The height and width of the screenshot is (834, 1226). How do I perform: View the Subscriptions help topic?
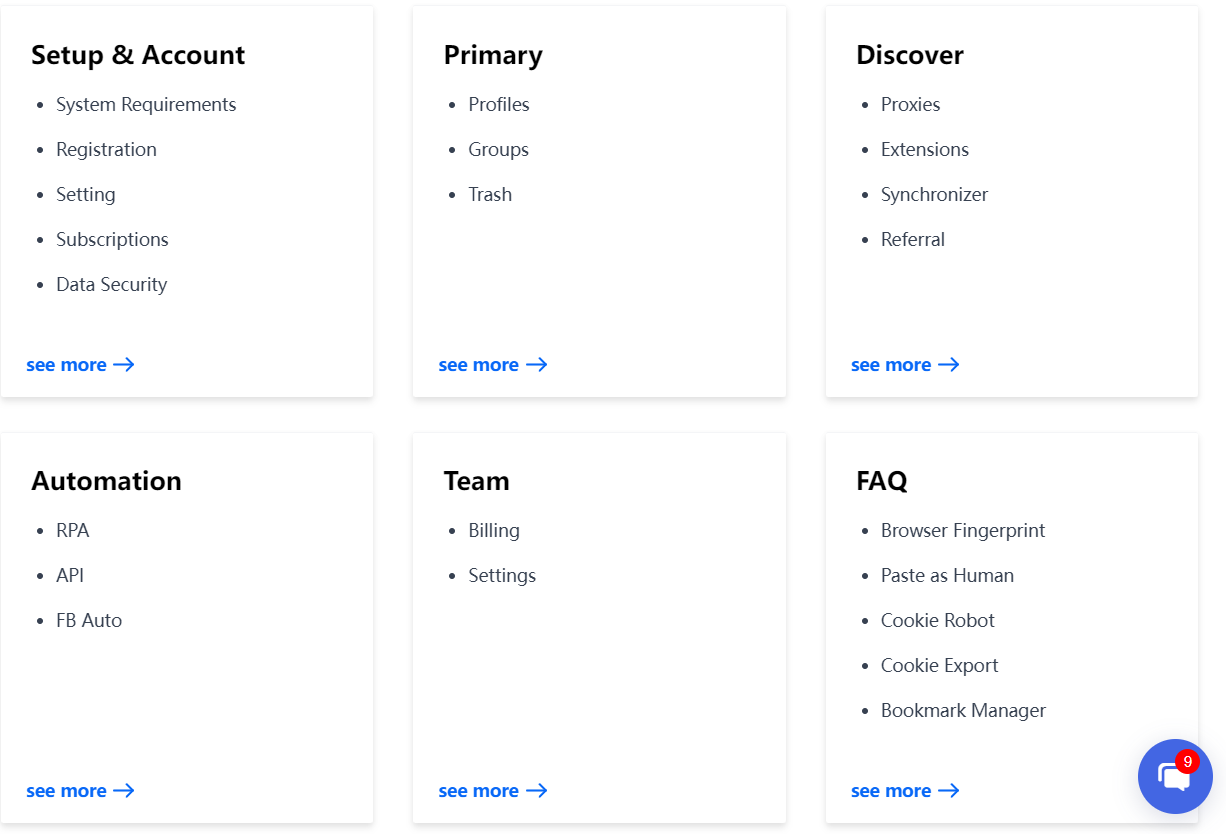point(112,239)
